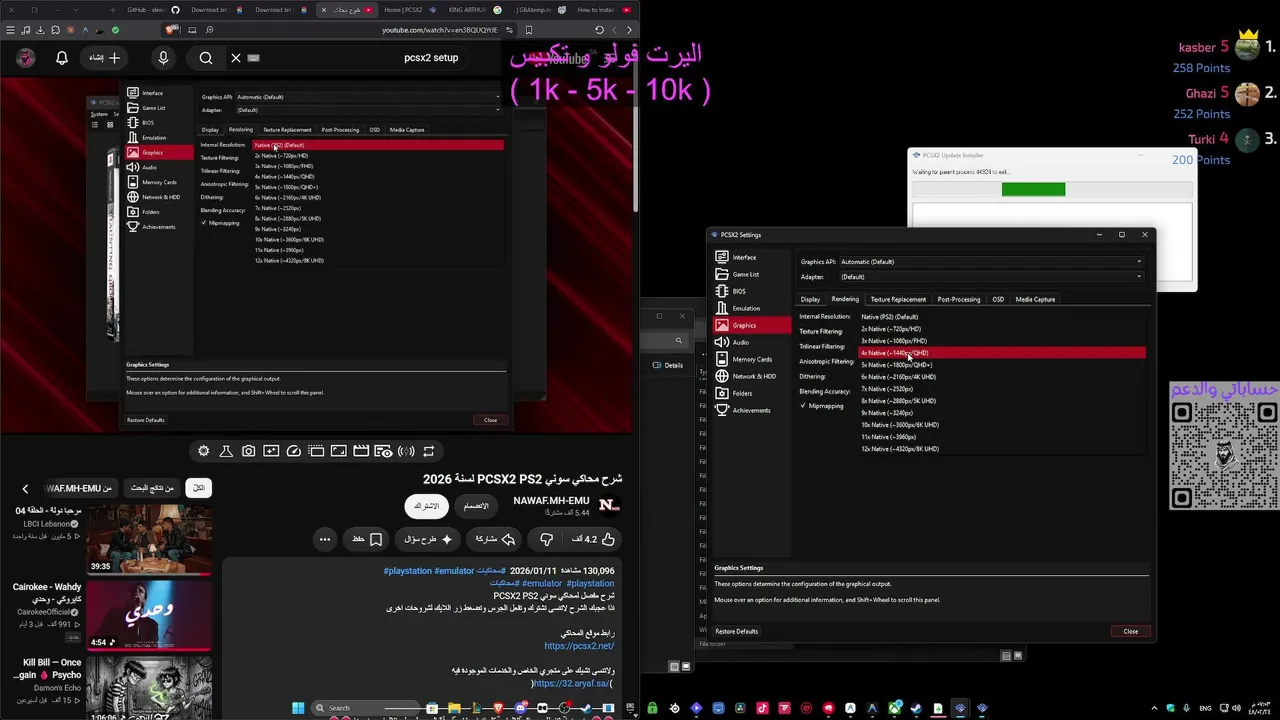
Task: Click the flask icon in the floating video toolbar
Action: (226, 451)
